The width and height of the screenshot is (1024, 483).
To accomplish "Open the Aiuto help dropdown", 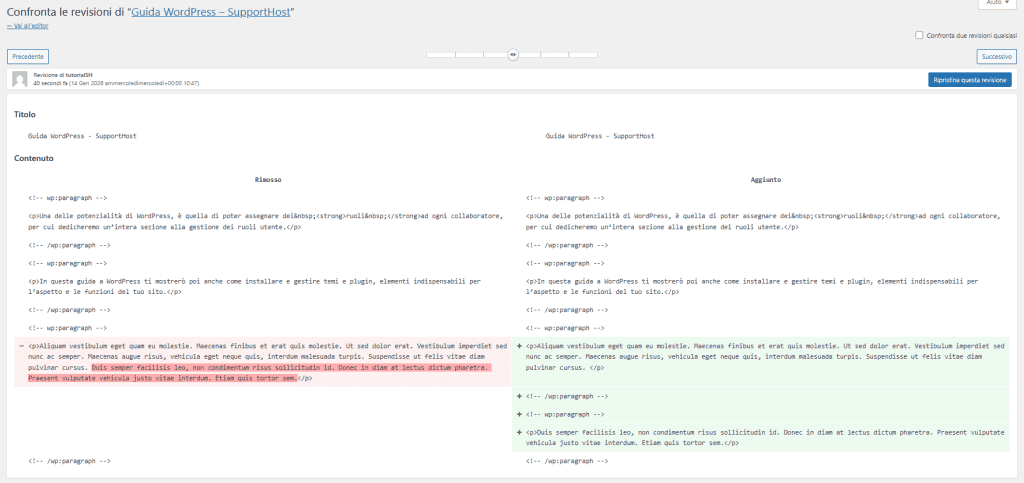I will click(x=997, y=3).
